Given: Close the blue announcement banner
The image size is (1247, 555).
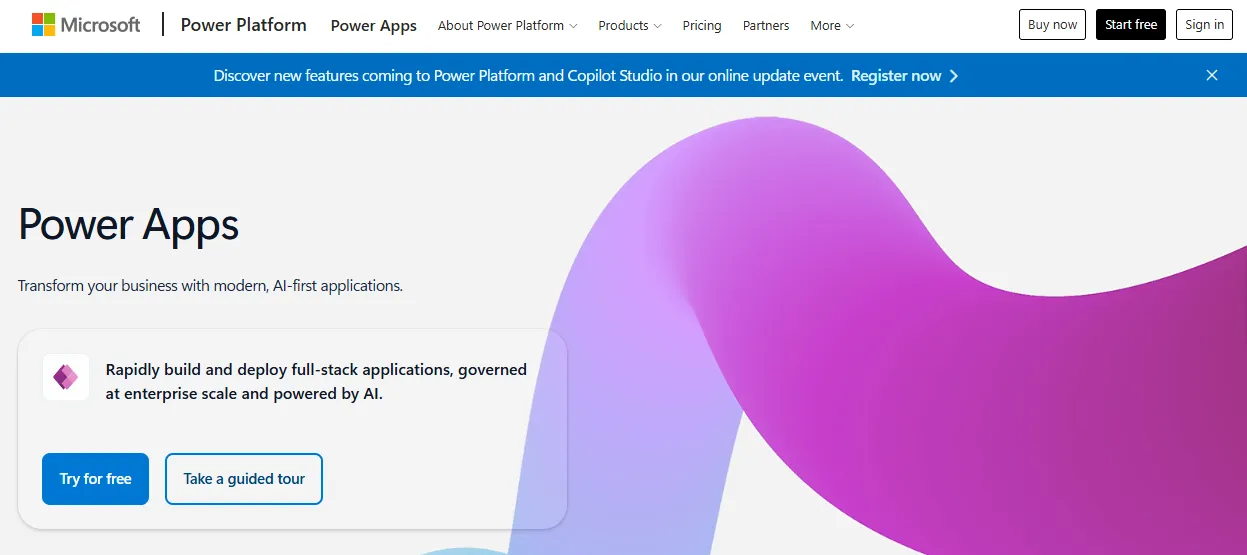Looking at the screenshot, I should point(1212,75).
